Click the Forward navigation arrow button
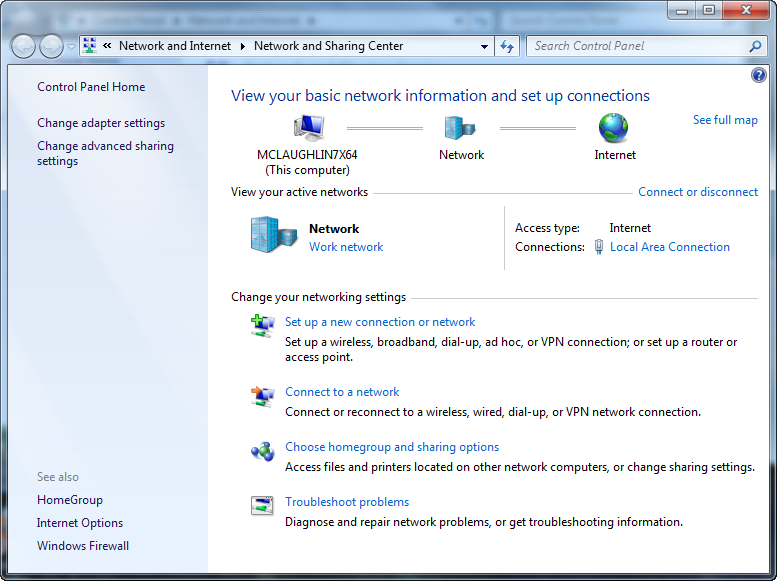The image size is (777, 581). 52,47
